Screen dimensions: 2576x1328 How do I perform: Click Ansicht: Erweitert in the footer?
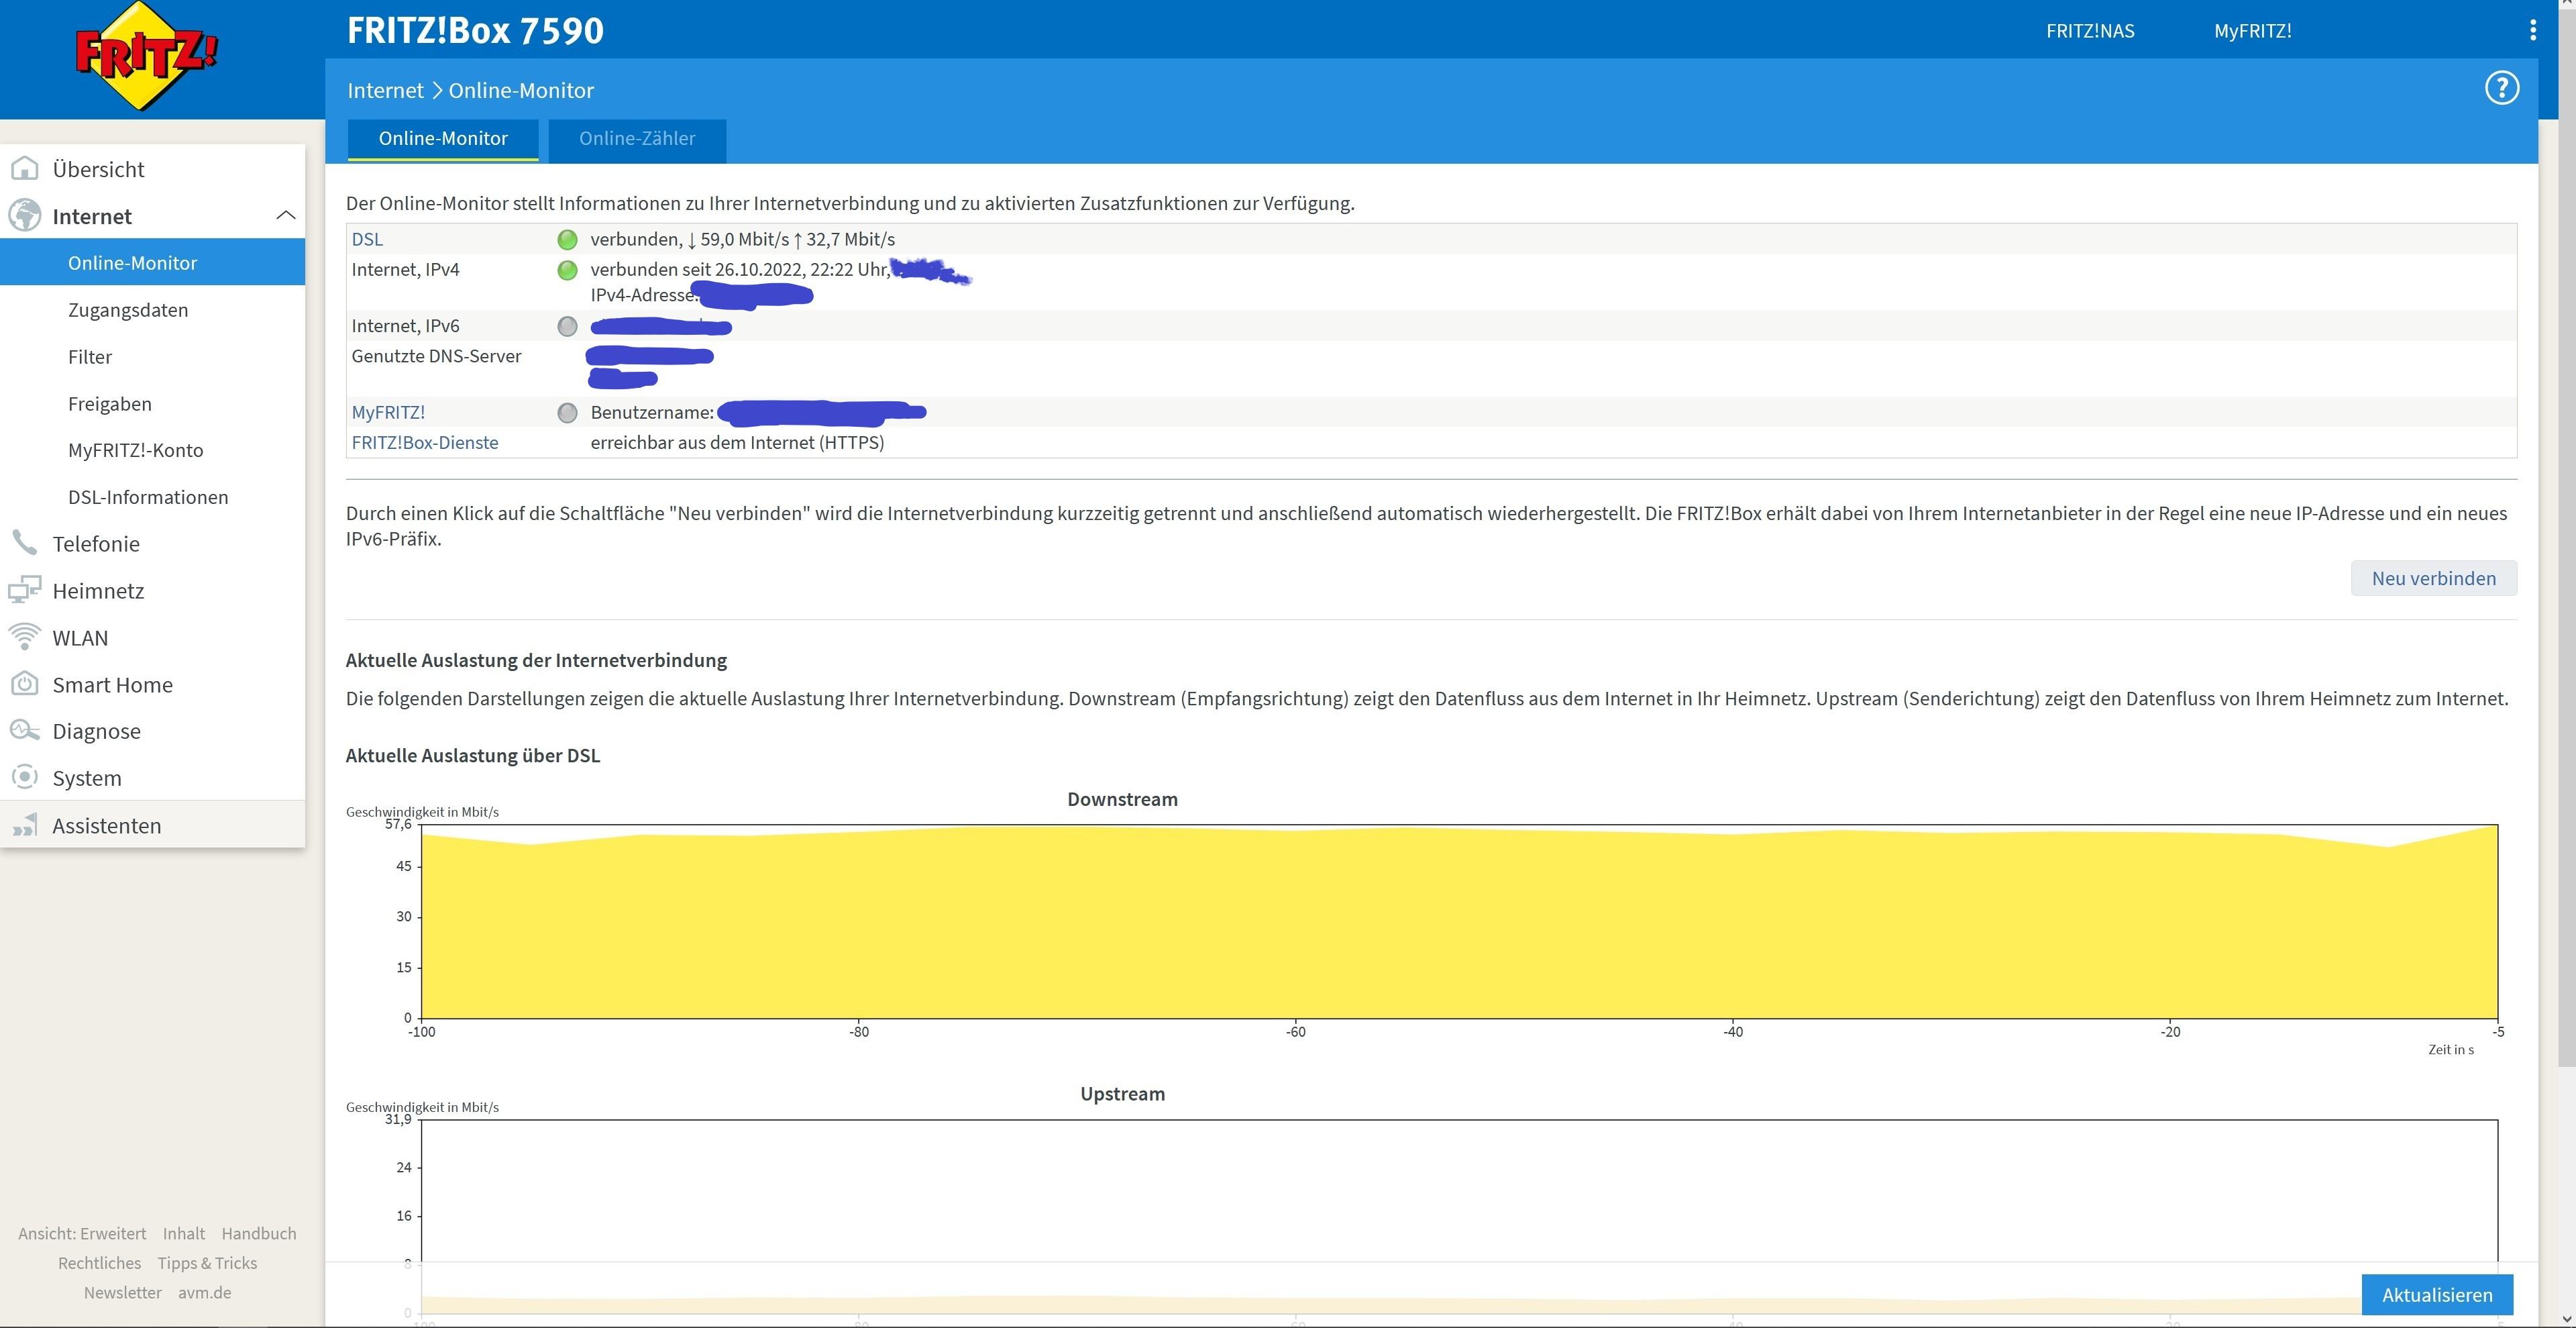[x=82, y=1233]
